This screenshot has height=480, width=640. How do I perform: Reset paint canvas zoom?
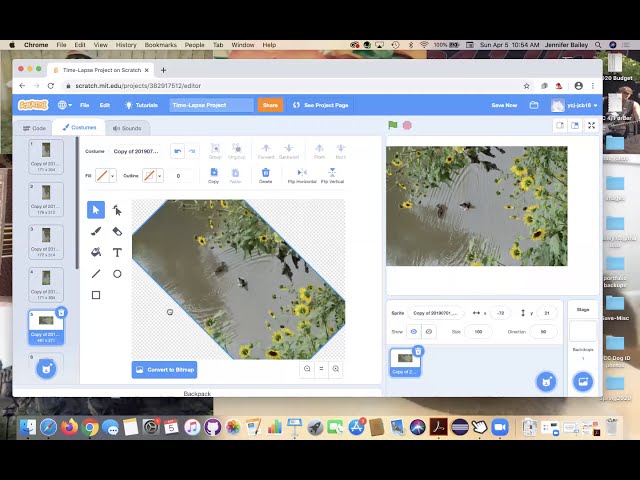point(322,369)
